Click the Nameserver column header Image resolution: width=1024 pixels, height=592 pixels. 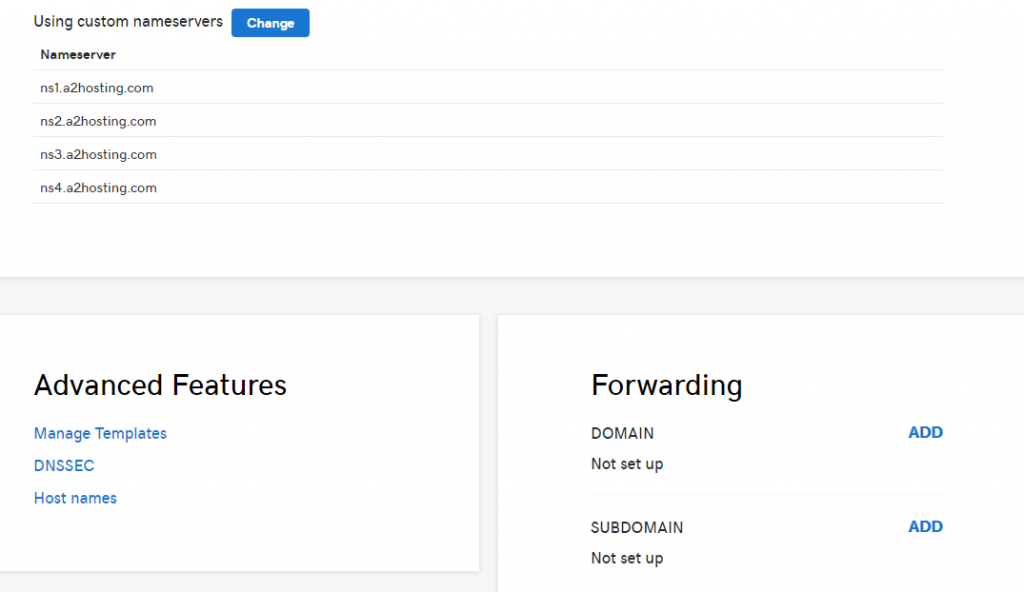pyautogui.click(x=78, y=55)
